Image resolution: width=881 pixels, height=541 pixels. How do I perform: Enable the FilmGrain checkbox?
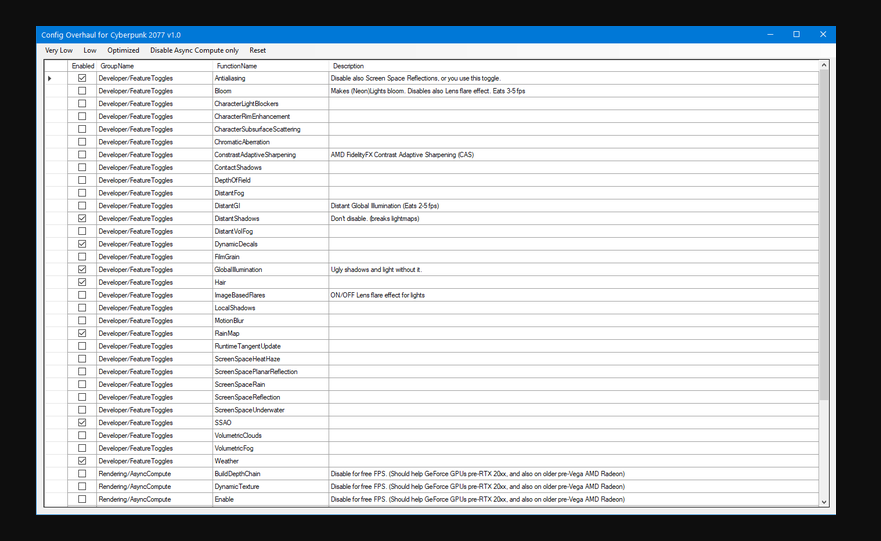[82, 257]
